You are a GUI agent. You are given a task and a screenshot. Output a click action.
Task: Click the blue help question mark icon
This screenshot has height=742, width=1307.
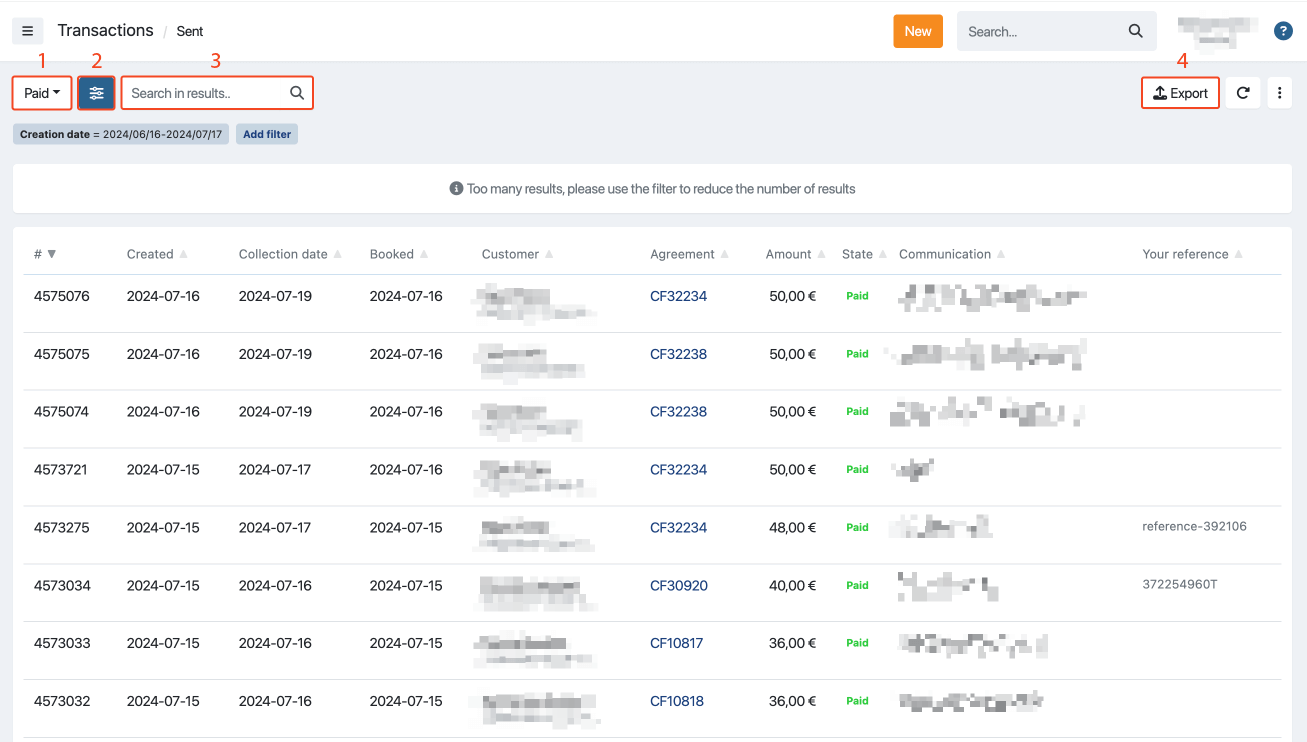click(1283, 31)
